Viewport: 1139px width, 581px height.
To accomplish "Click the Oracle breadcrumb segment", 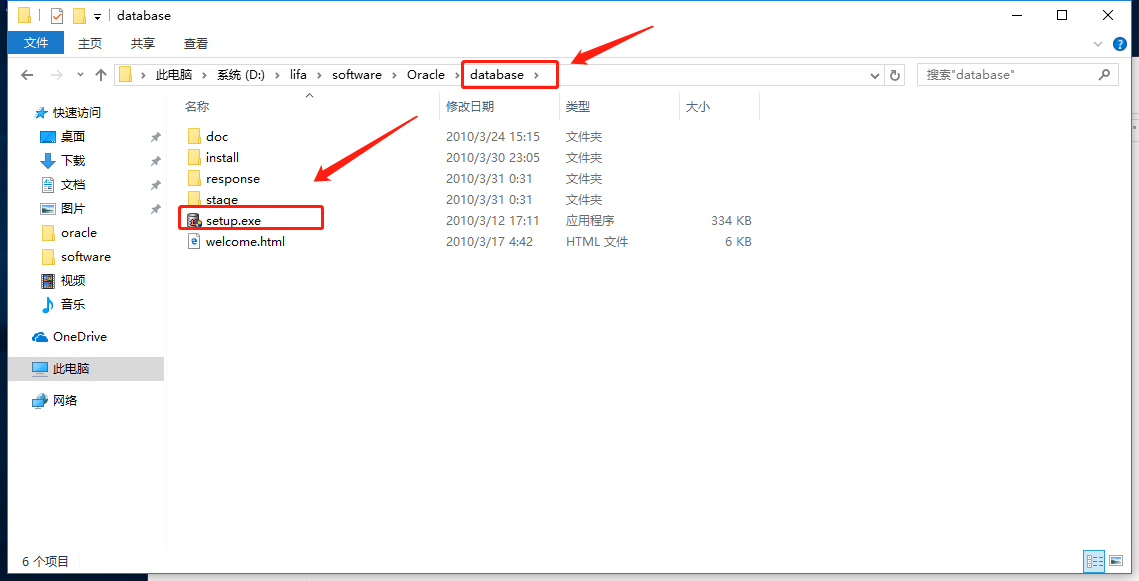I will (426, 75).
